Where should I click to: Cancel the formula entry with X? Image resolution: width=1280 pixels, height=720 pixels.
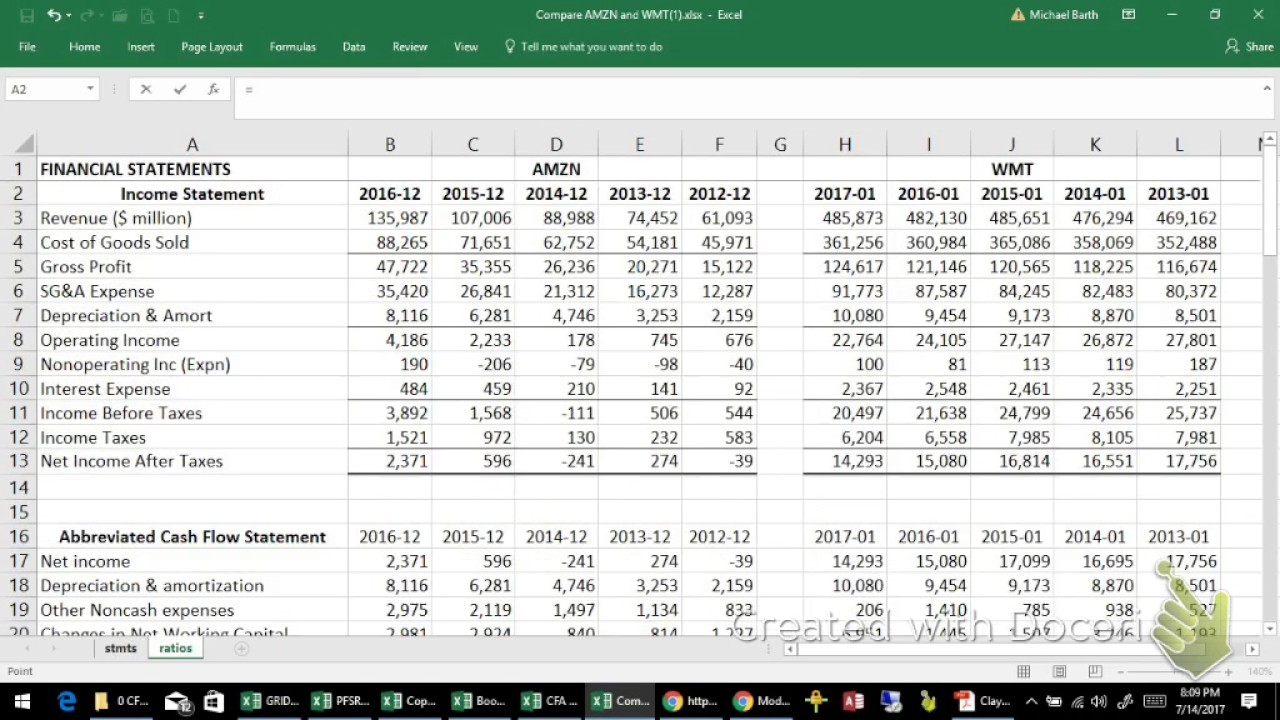tap(146, 89)
